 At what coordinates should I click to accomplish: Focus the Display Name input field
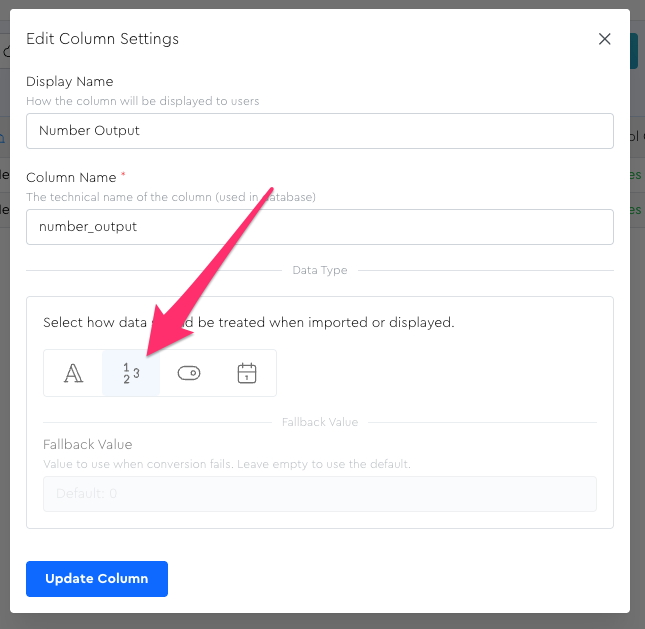coord(319,130)
